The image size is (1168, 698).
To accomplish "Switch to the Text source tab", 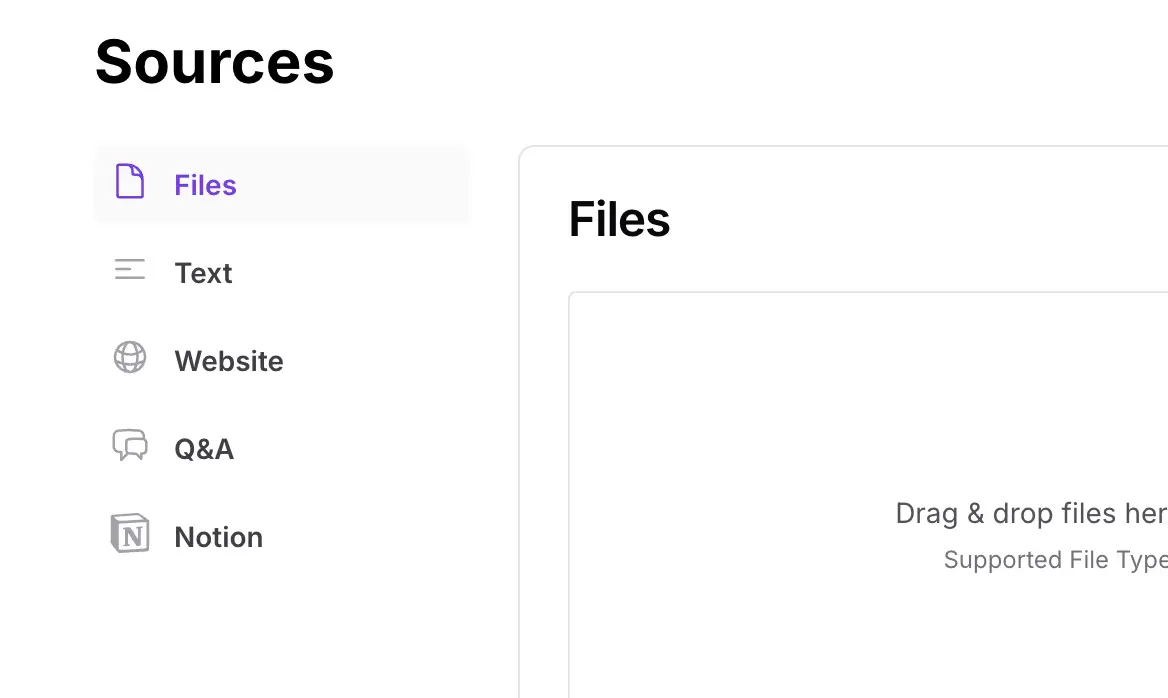I will coord(203,273).
